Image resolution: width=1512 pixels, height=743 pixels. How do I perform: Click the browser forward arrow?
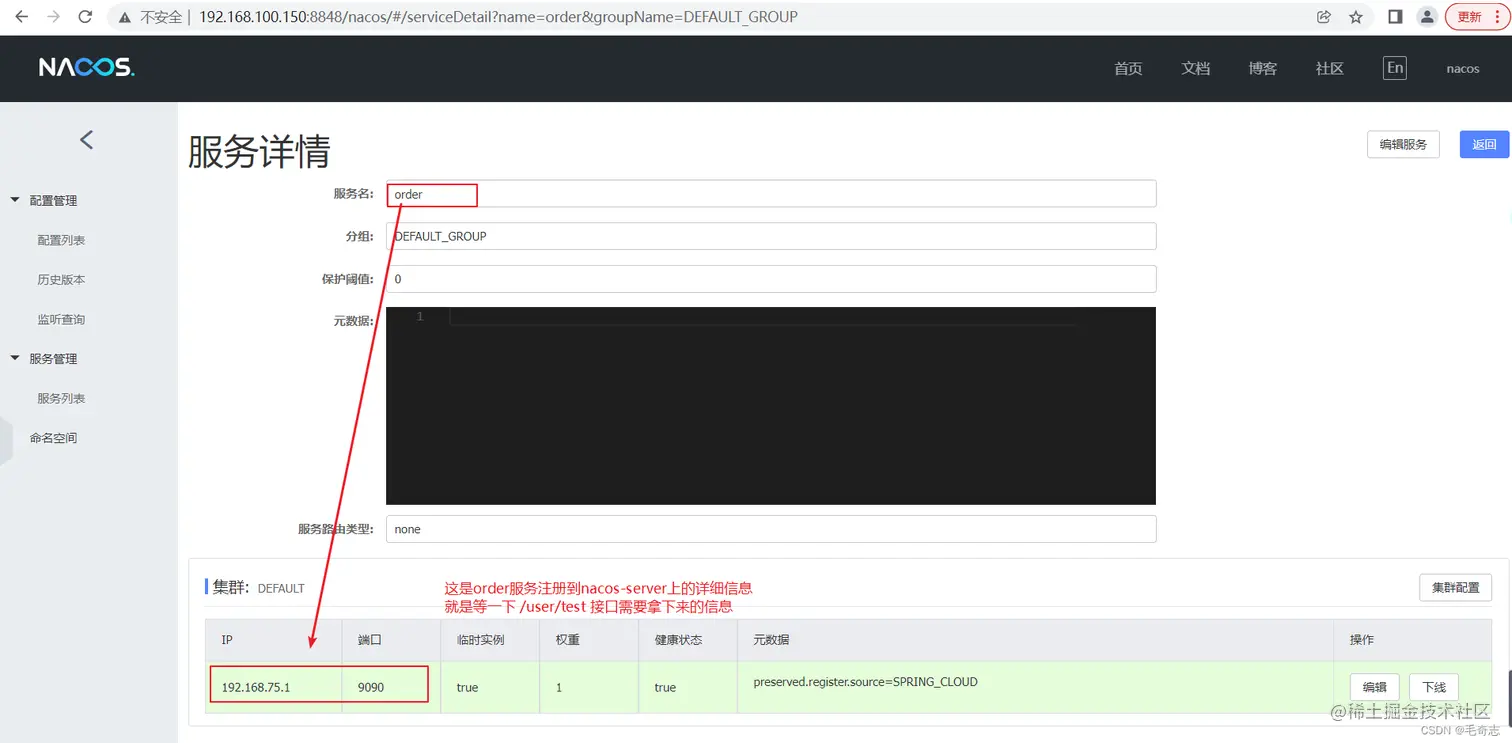point(53,17)
